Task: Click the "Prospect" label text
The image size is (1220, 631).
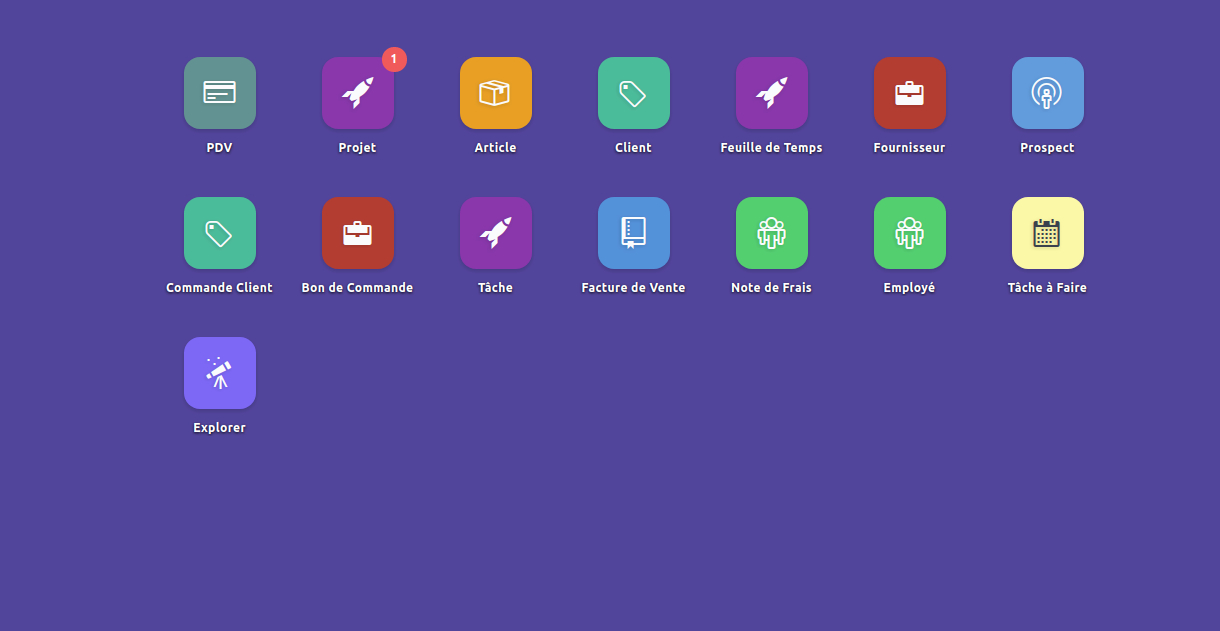Action: click(x=1048, y=148)
